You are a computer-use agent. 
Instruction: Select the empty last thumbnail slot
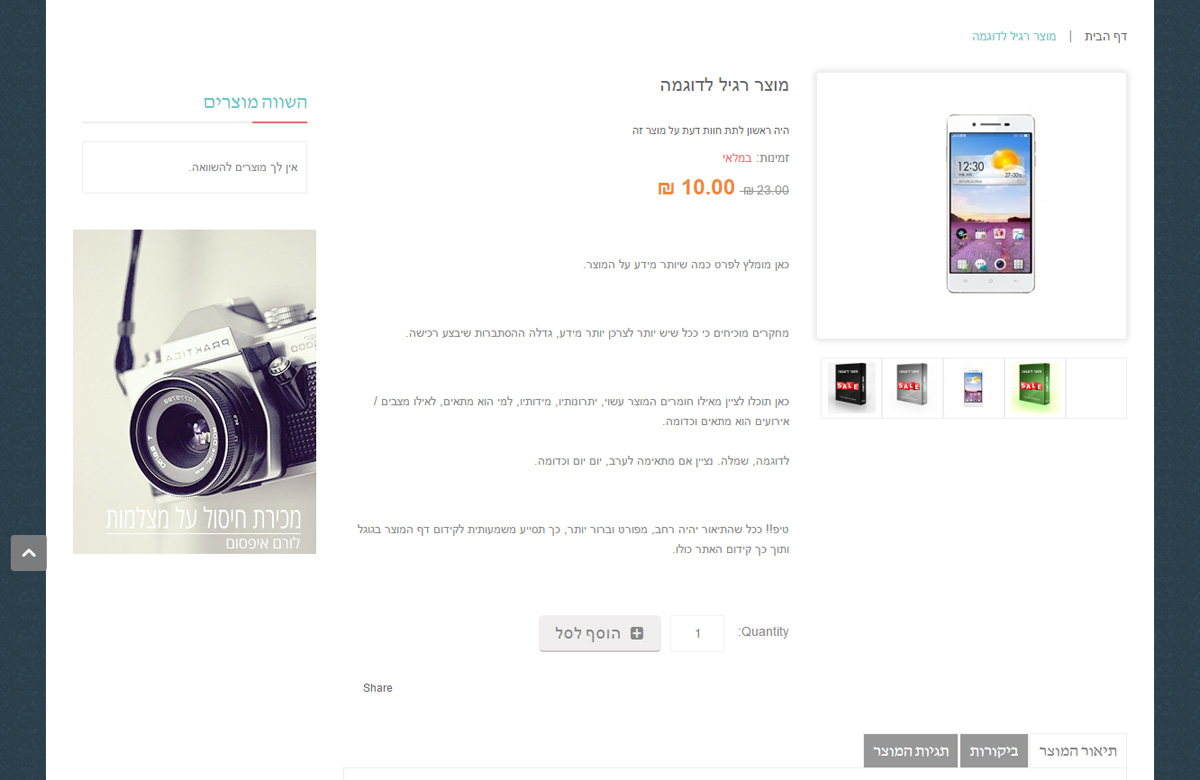pyautogui.click(x=1096, y=388)
